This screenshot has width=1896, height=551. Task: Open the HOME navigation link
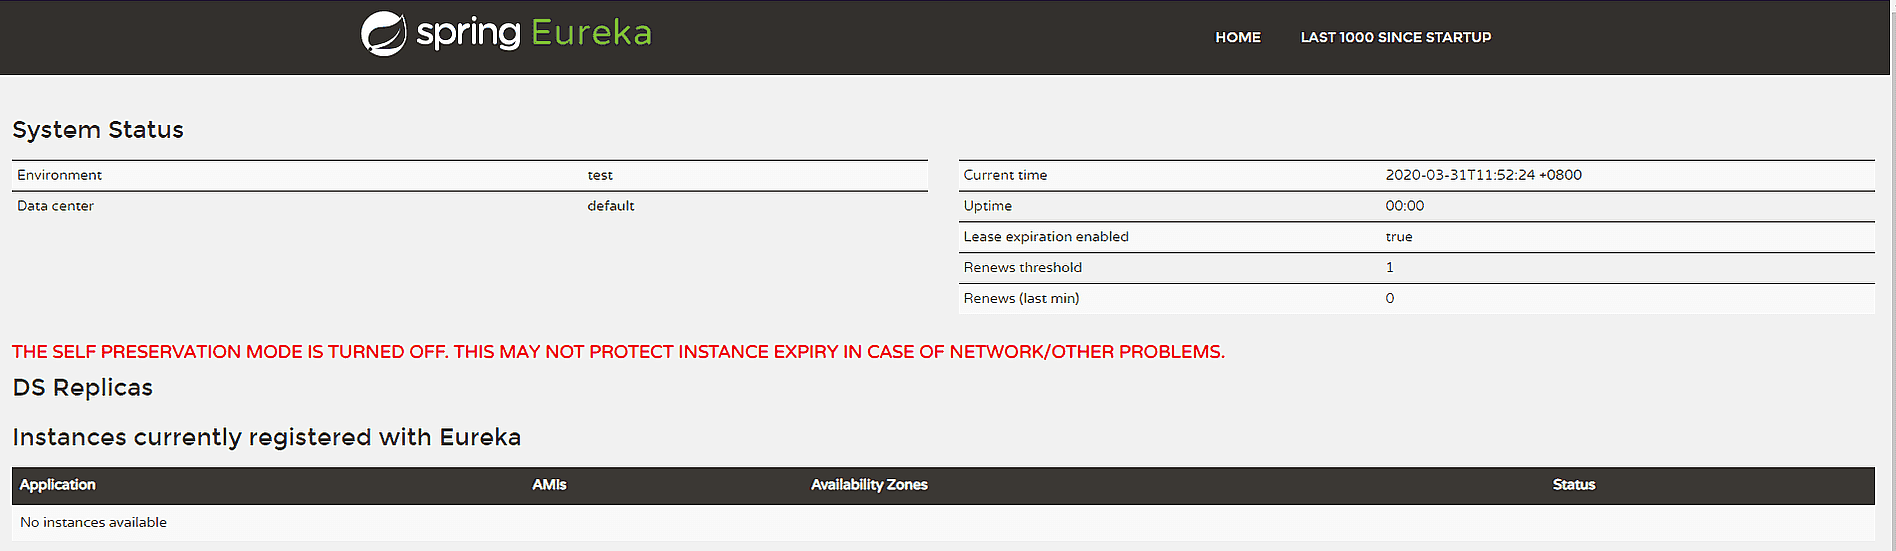(x=1238, y=37)
